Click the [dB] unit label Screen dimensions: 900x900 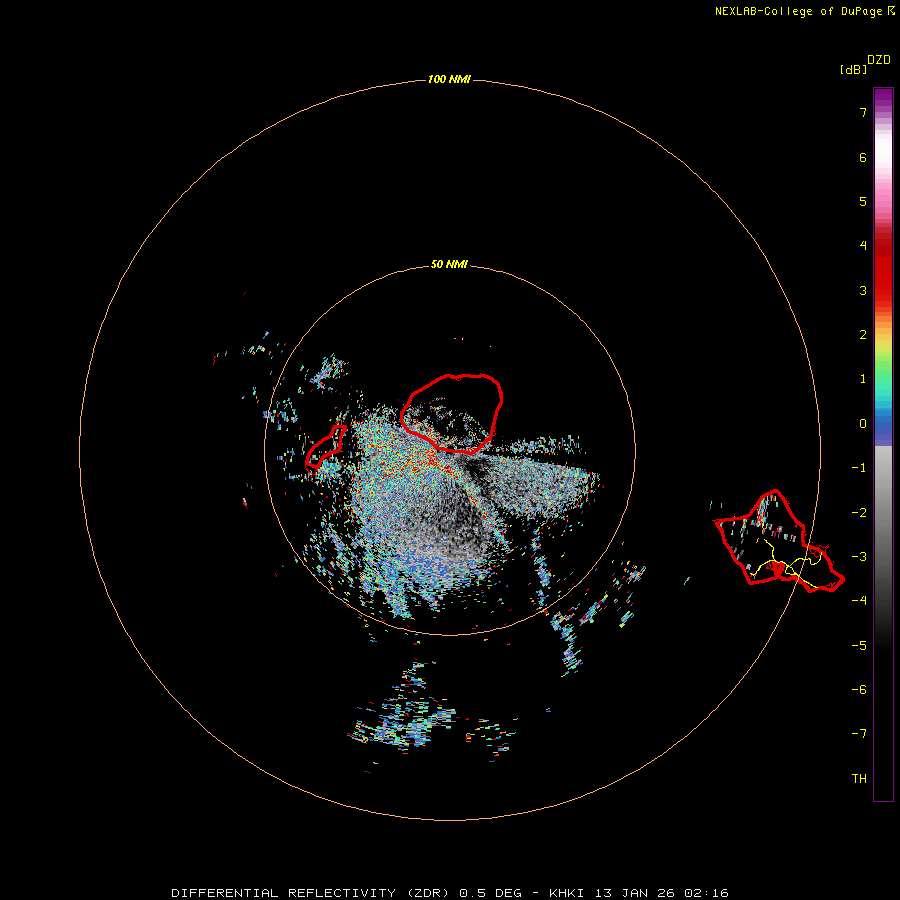point(853,69)
